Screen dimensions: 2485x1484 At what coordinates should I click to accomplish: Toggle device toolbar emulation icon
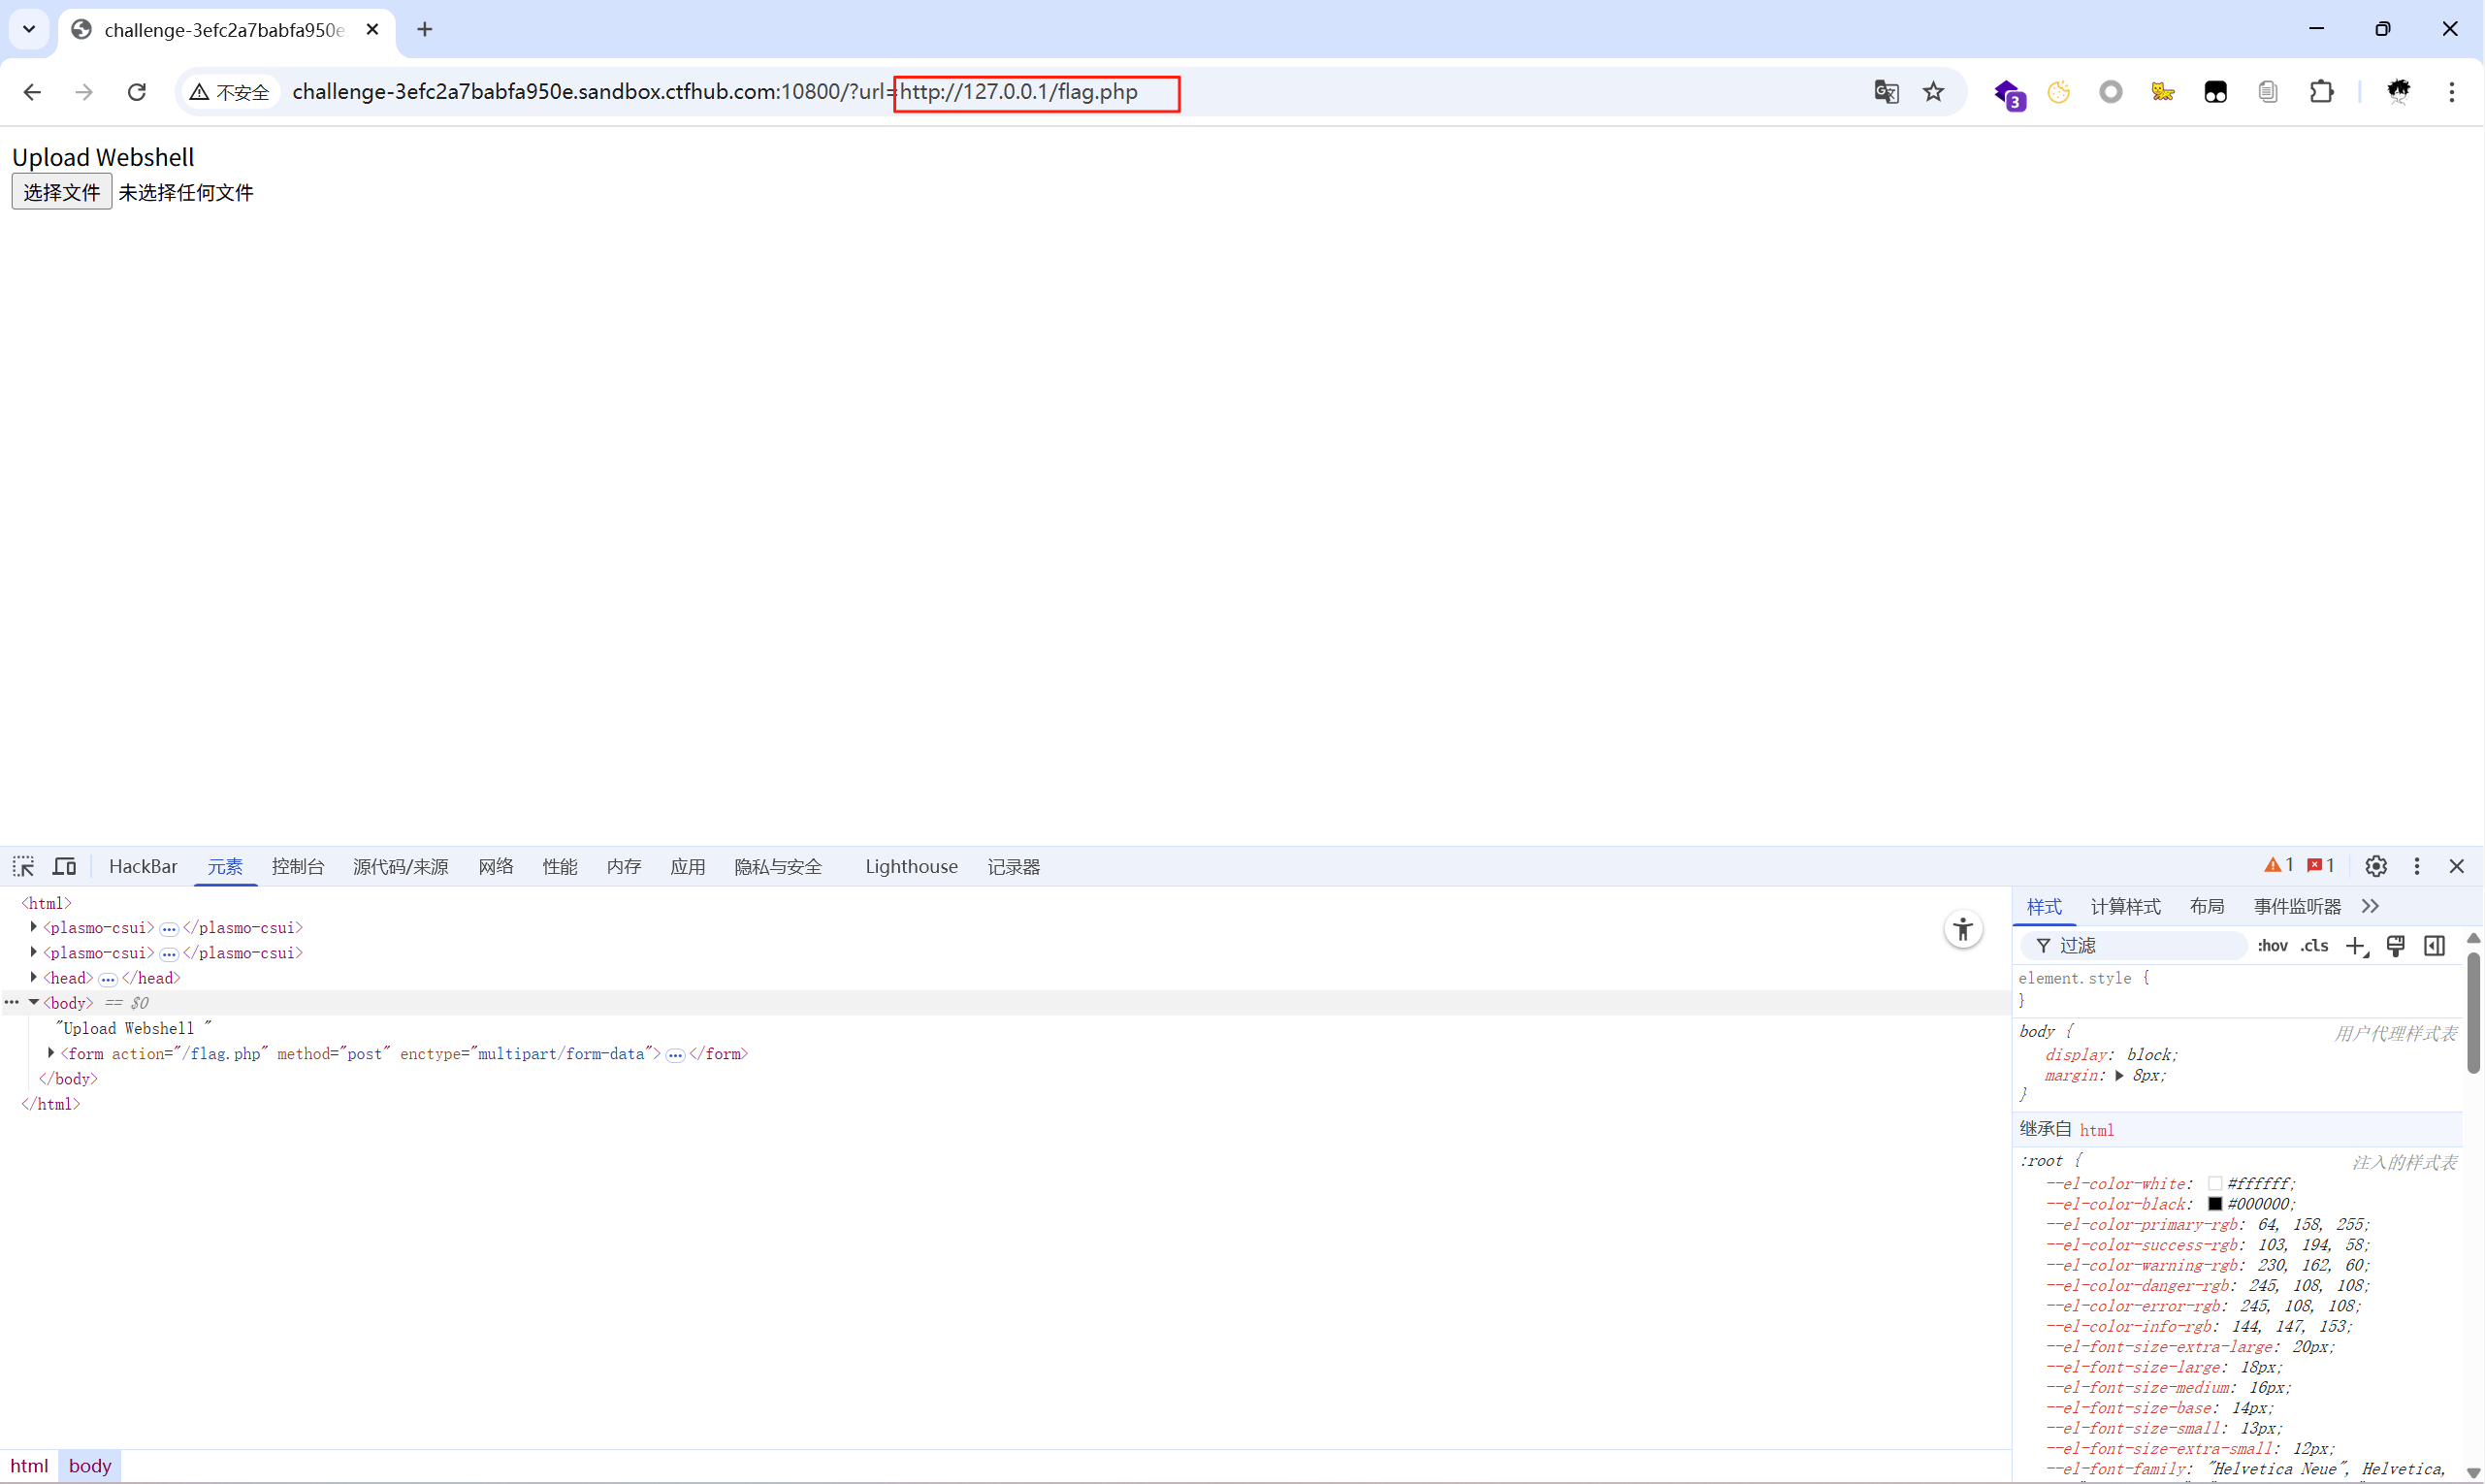65,866
